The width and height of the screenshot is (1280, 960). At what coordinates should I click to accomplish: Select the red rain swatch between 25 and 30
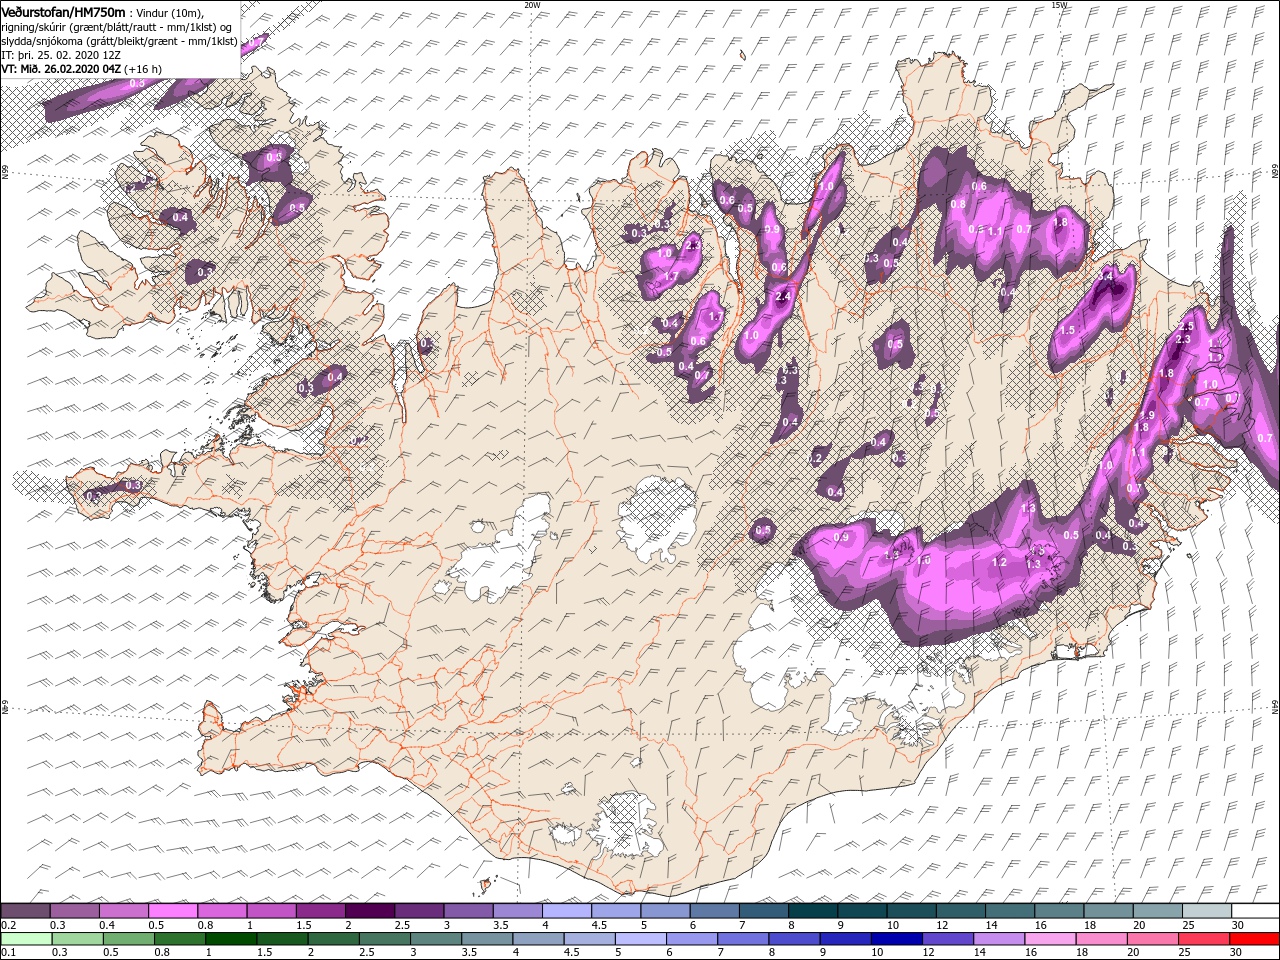(x=1203, y=939)
